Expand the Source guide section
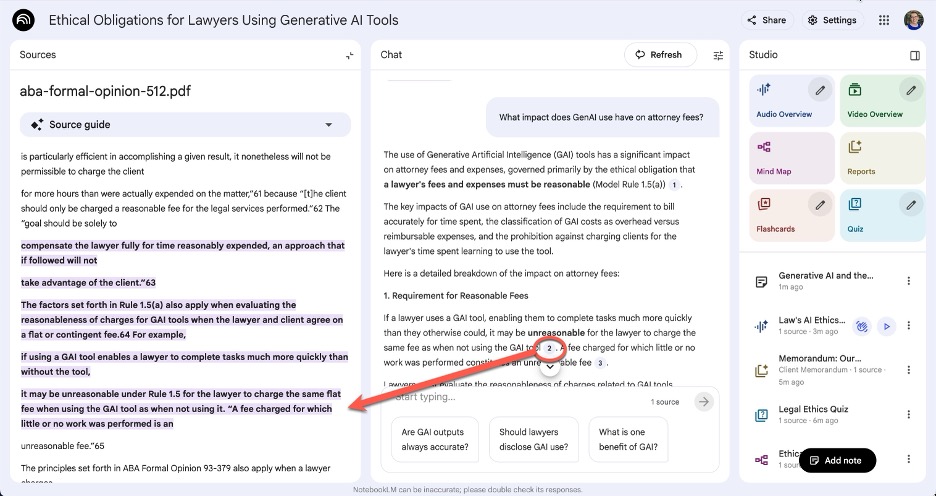936x496 pixels. (x=328, y=125)
